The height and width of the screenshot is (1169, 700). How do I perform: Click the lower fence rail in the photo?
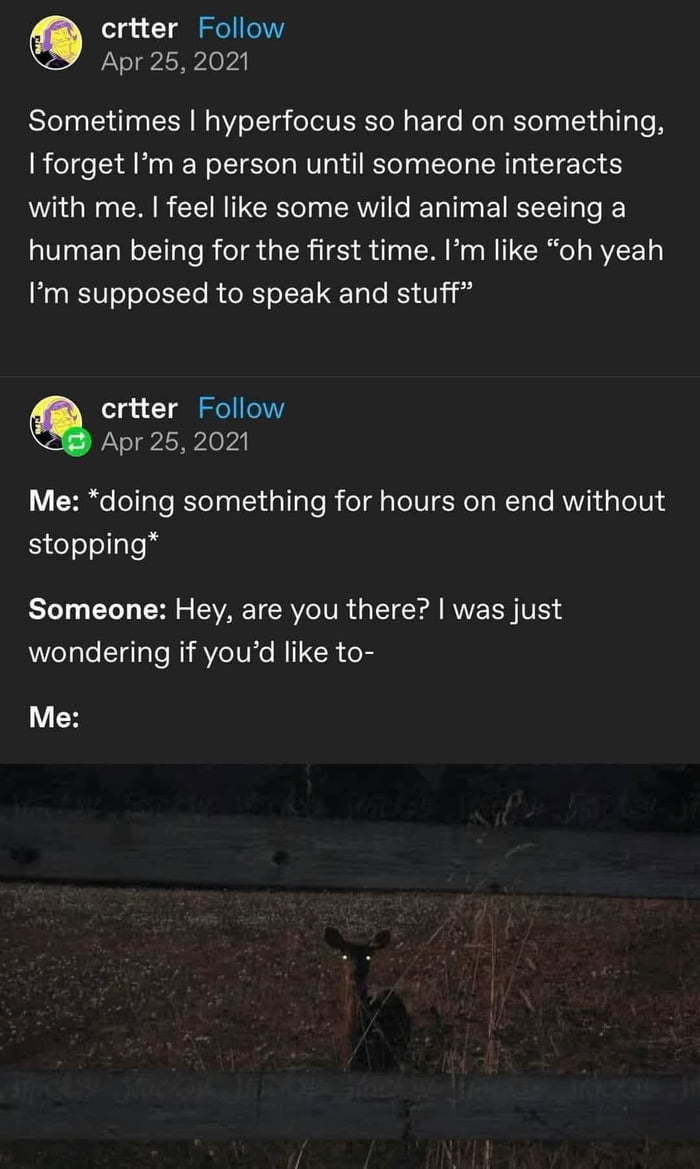point(350,1105)
